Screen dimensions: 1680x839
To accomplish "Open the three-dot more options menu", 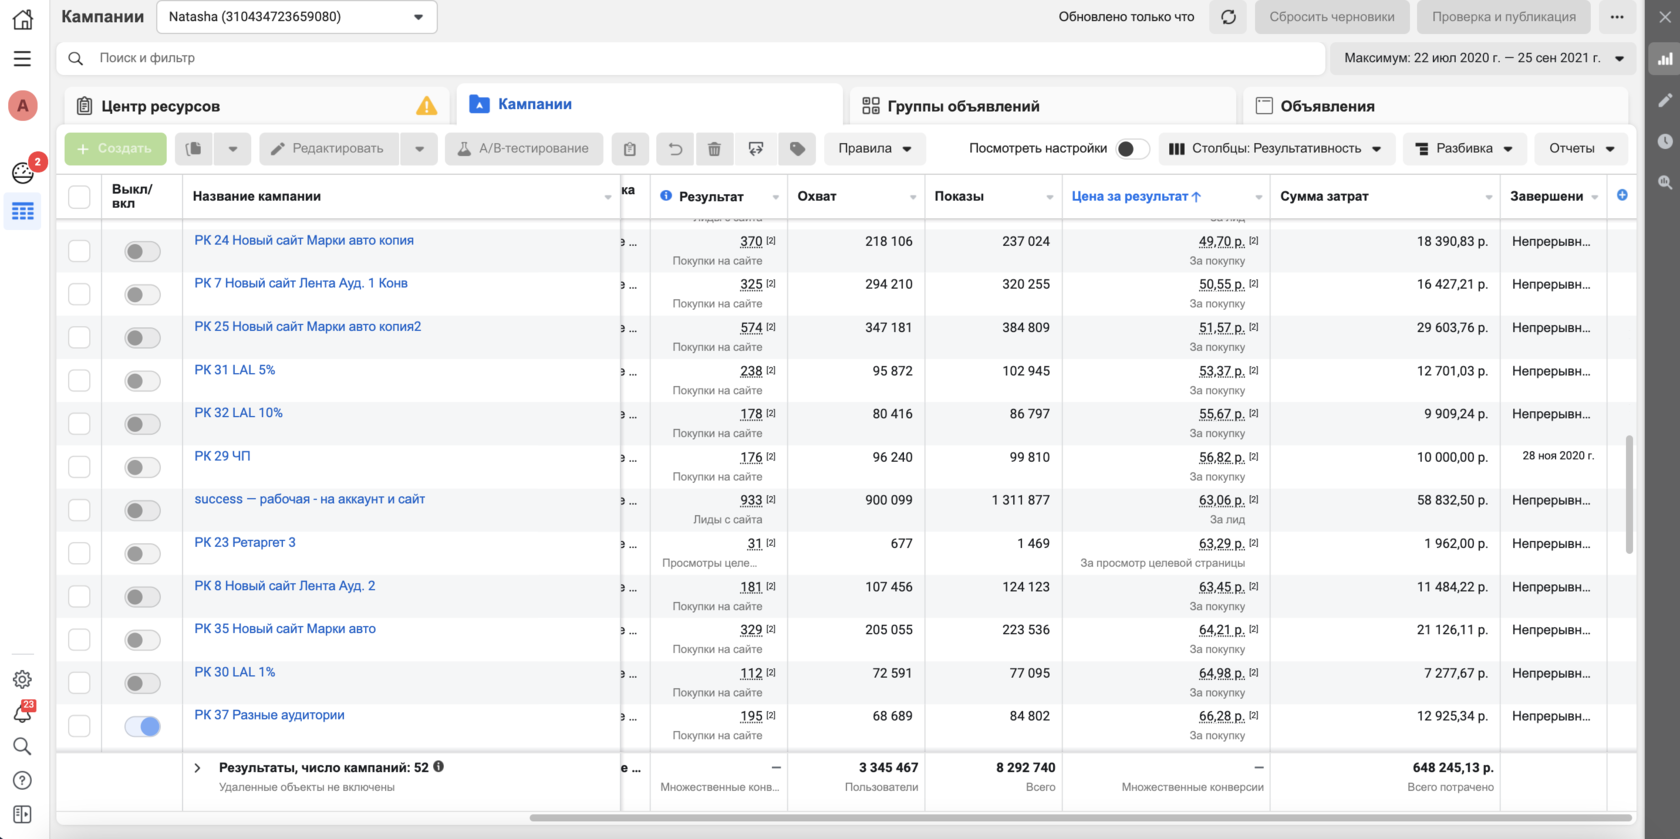I will (x=1617, y=17).
